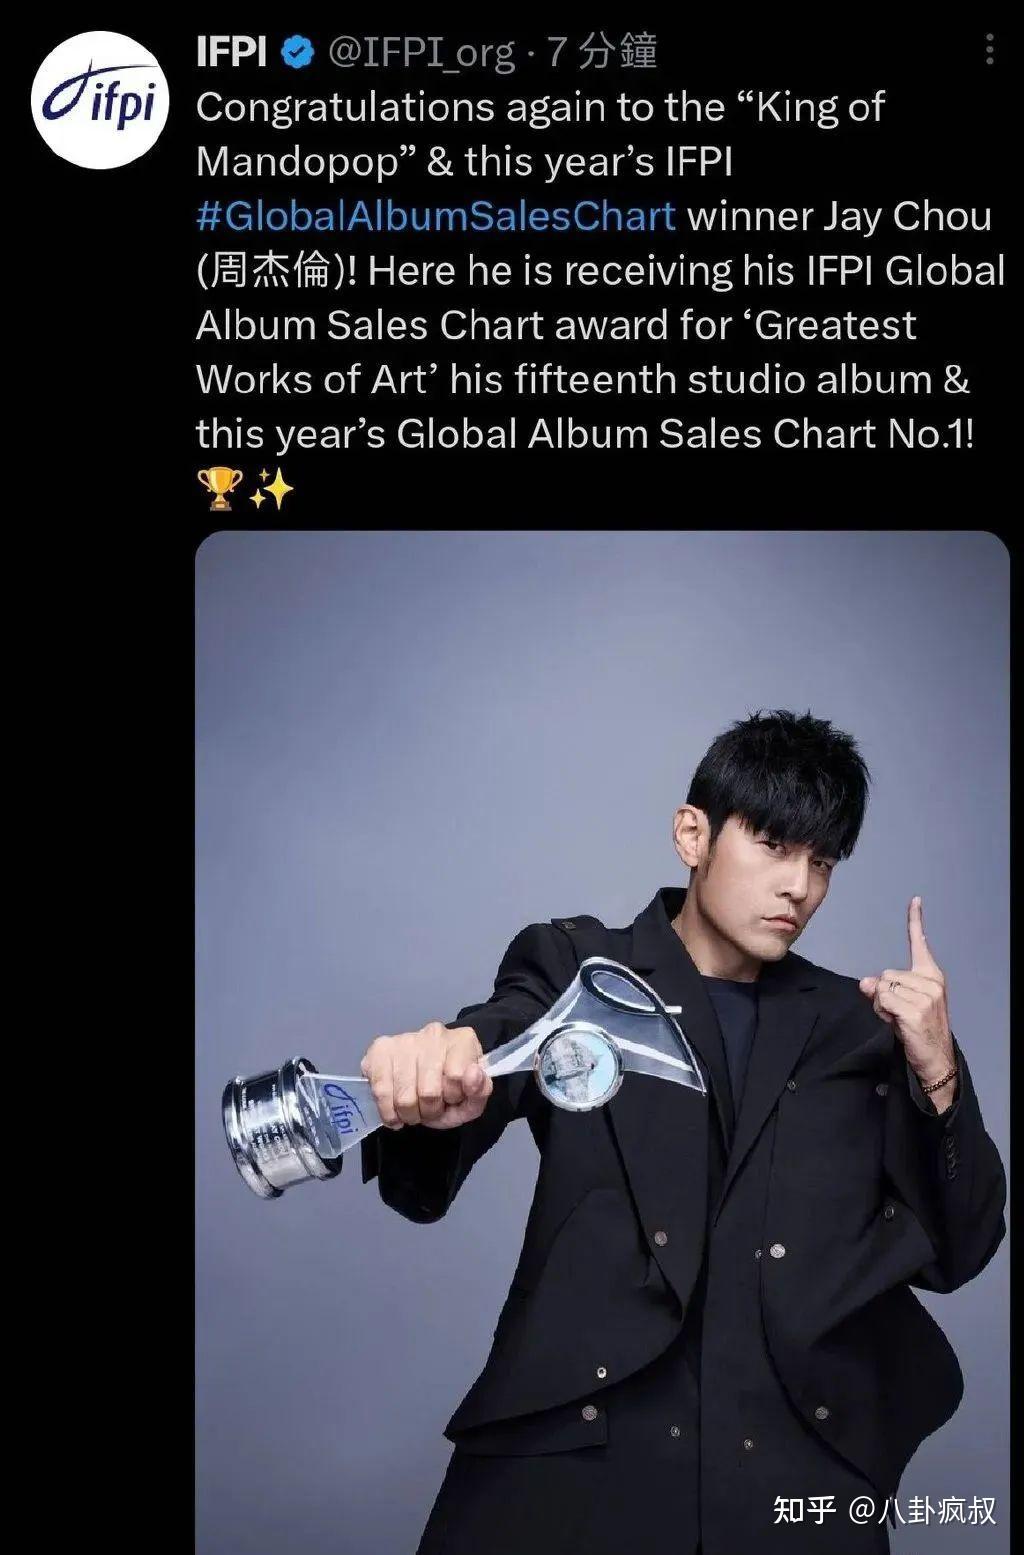
Task: Open the attached photo of Jay Chou
Action: click(x=602, y=1042)
